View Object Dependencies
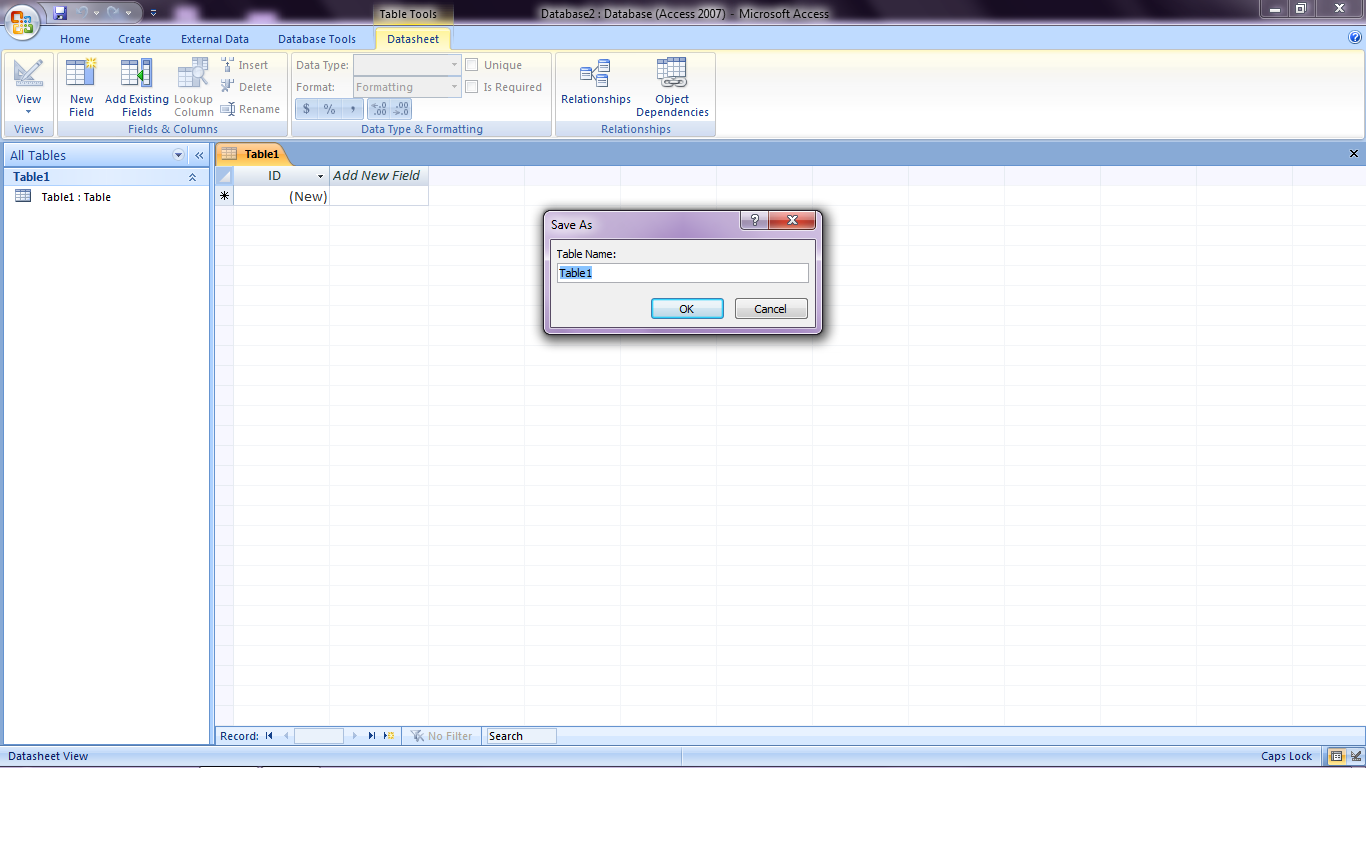The height and width of the screenshot is (844, 1366). [x=671, y=86]
